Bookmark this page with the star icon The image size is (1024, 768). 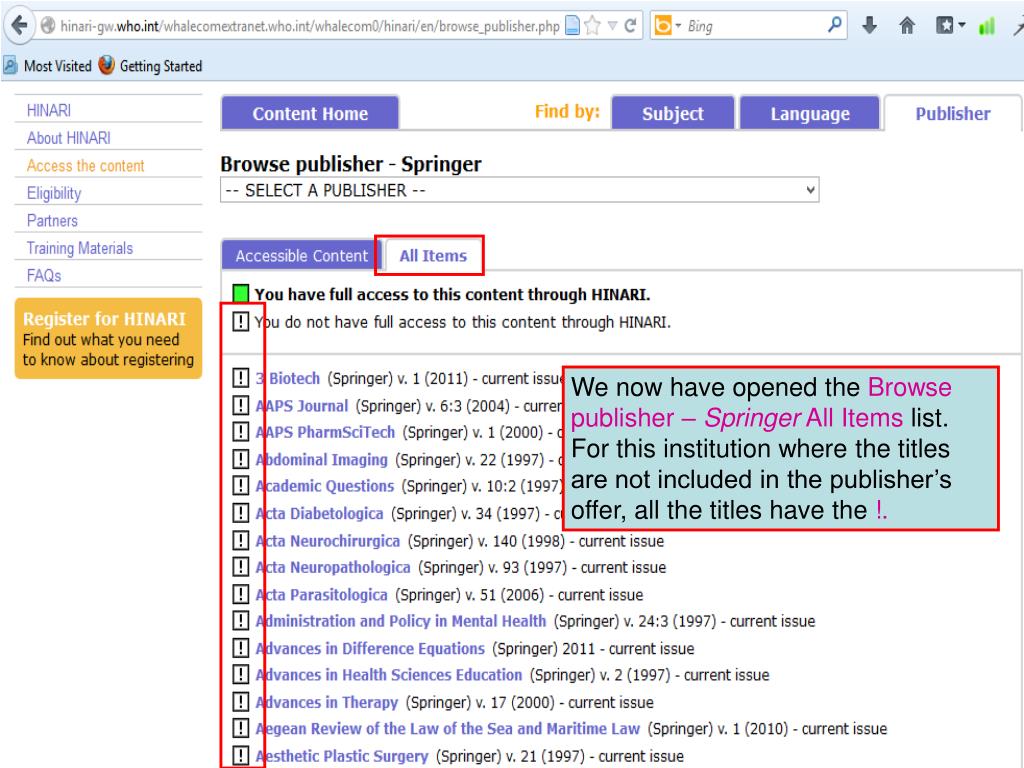click(x=593, y=26)
